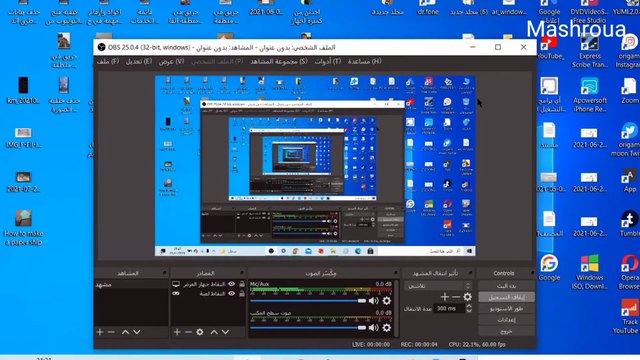Add a new source with the plus icon
This screenshot has width=640, height=360.
click(x=177, y=332)
